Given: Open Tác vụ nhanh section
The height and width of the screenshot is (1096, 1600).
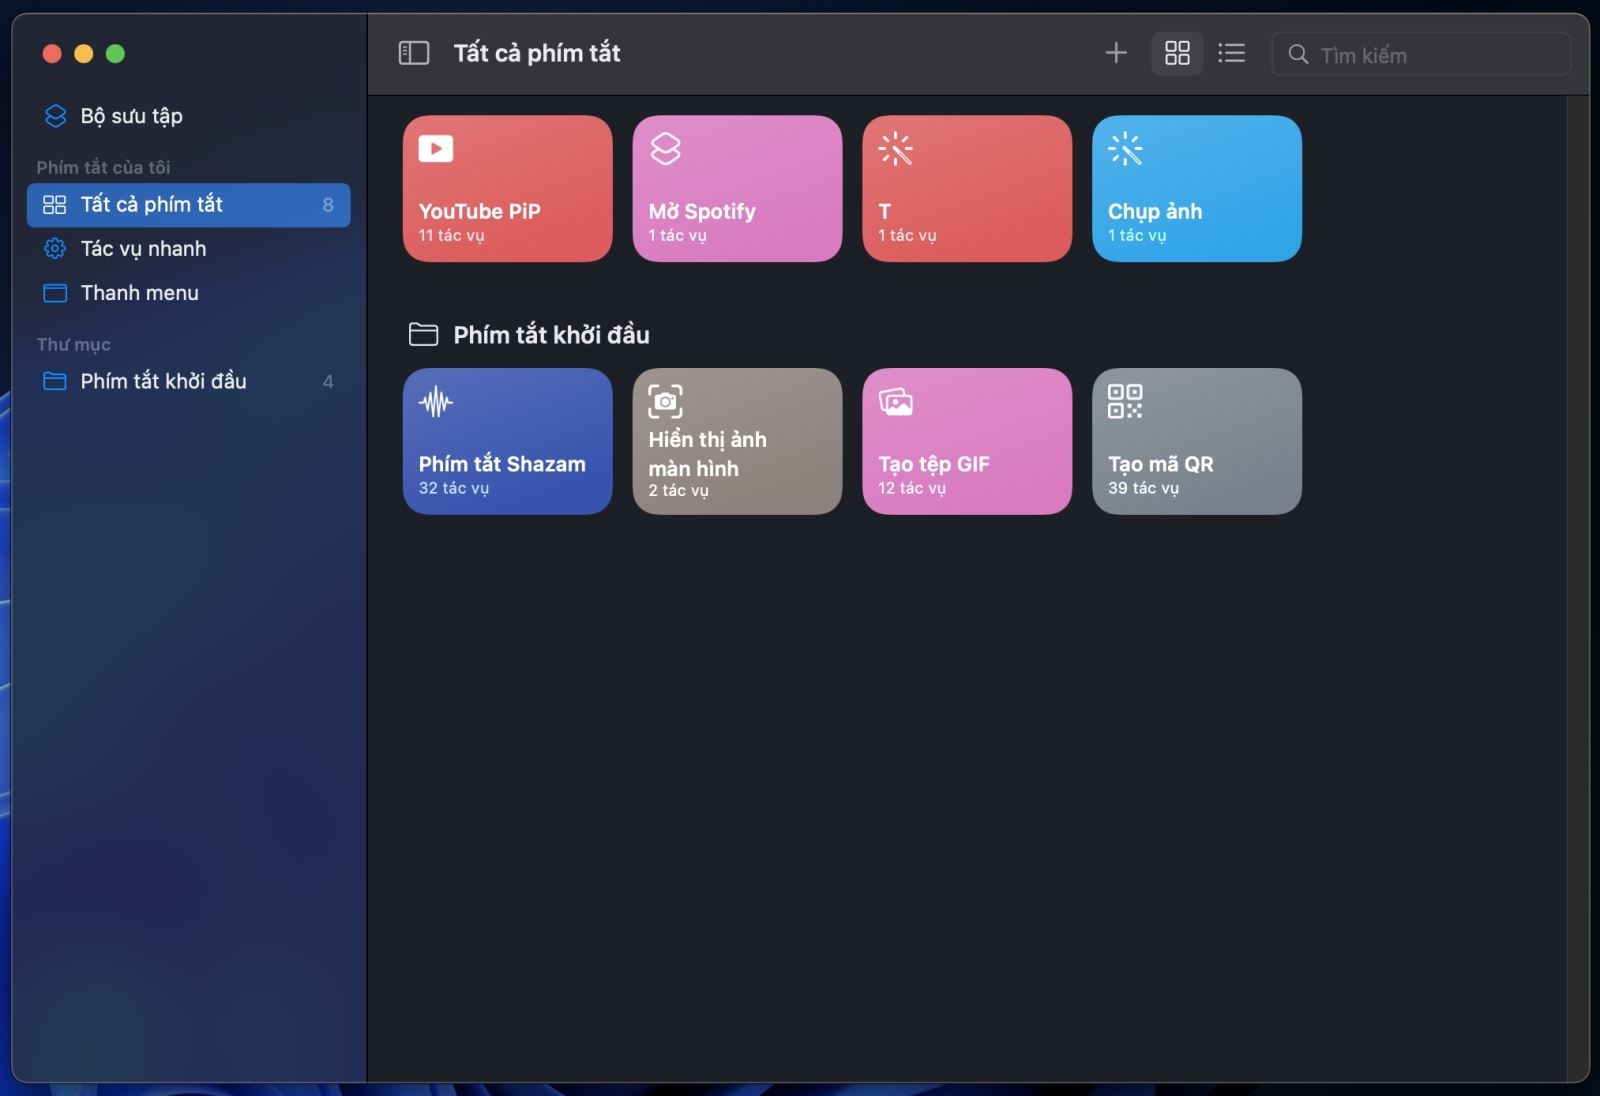Looking at the screenshot, I should coord(189,249).
